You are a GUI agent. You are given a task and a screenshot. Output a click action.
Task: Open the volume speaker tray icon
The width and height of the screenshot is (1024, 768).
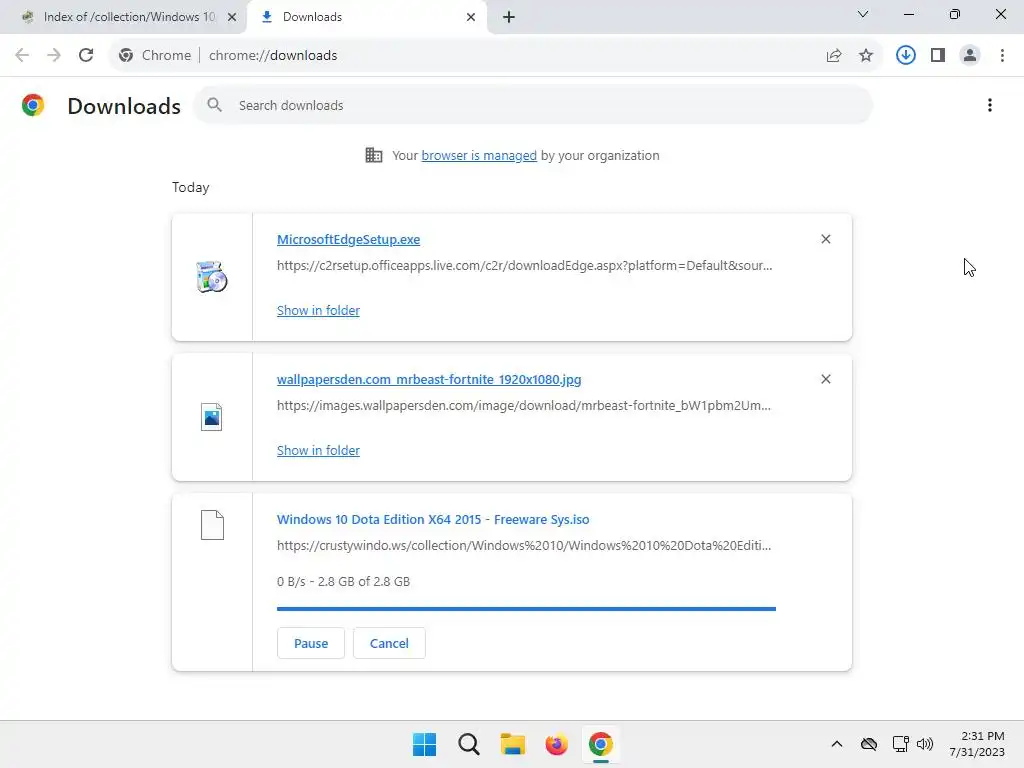click(x=925, y=744)
